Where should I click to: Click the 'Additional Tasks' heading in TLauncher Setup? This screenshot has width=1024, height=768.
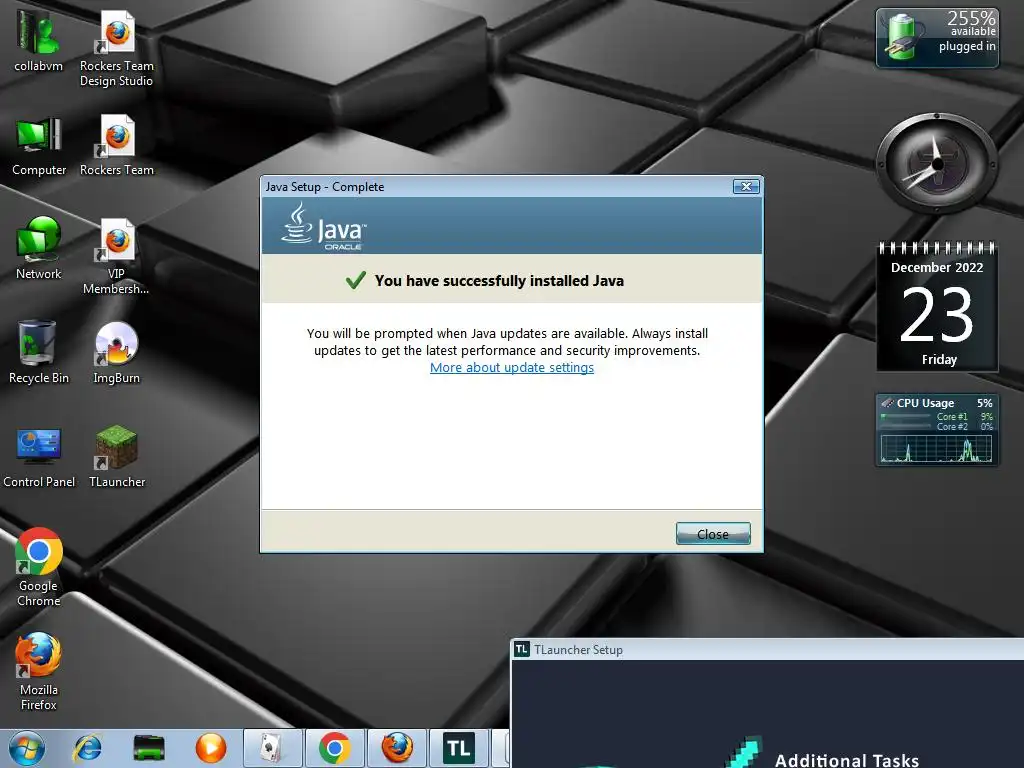tap(846, 760)
